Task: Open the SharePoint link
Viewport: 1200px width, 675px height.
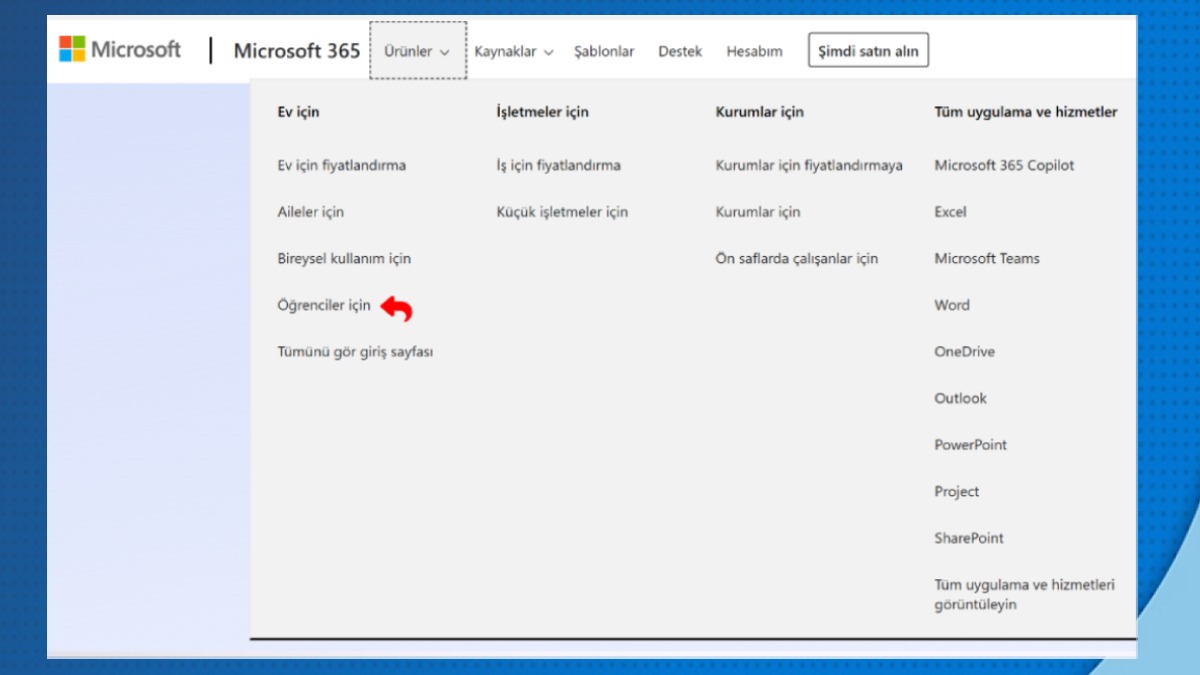Action: click(969, 538)
